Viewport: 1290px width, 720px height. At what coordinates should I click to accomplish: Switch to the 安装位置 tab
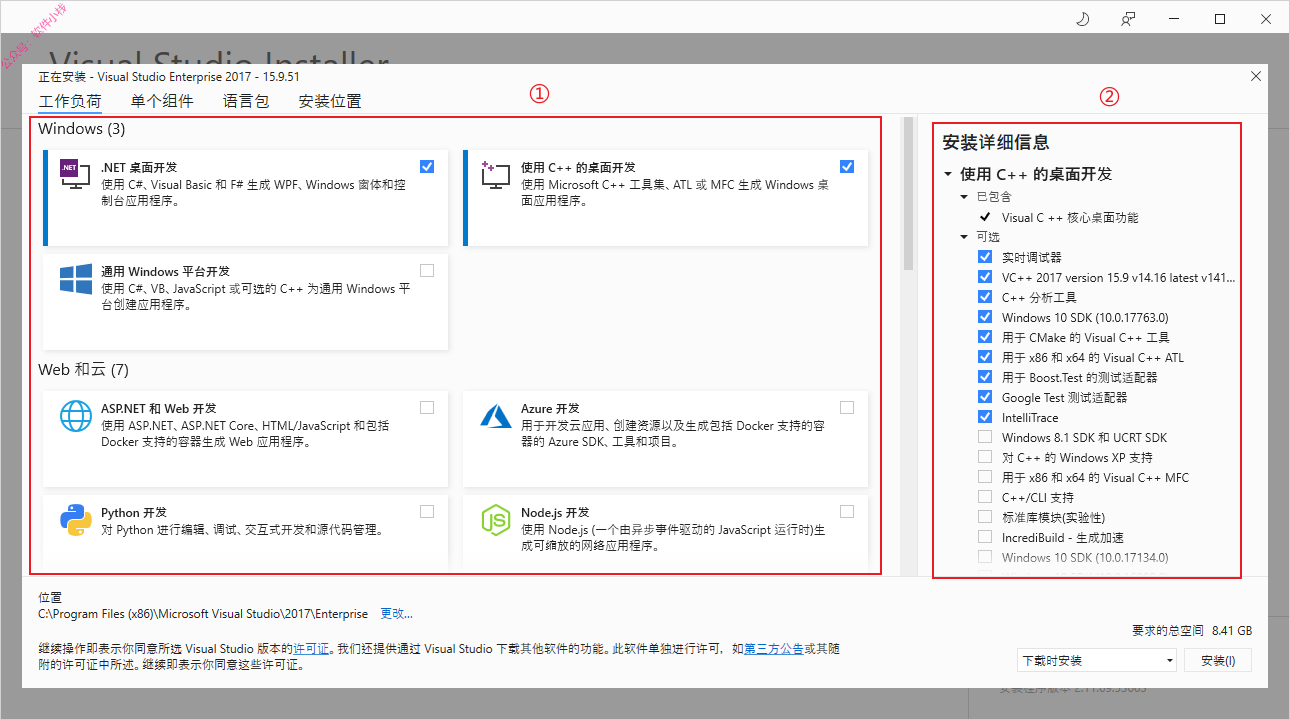click(x=330, y=101)
